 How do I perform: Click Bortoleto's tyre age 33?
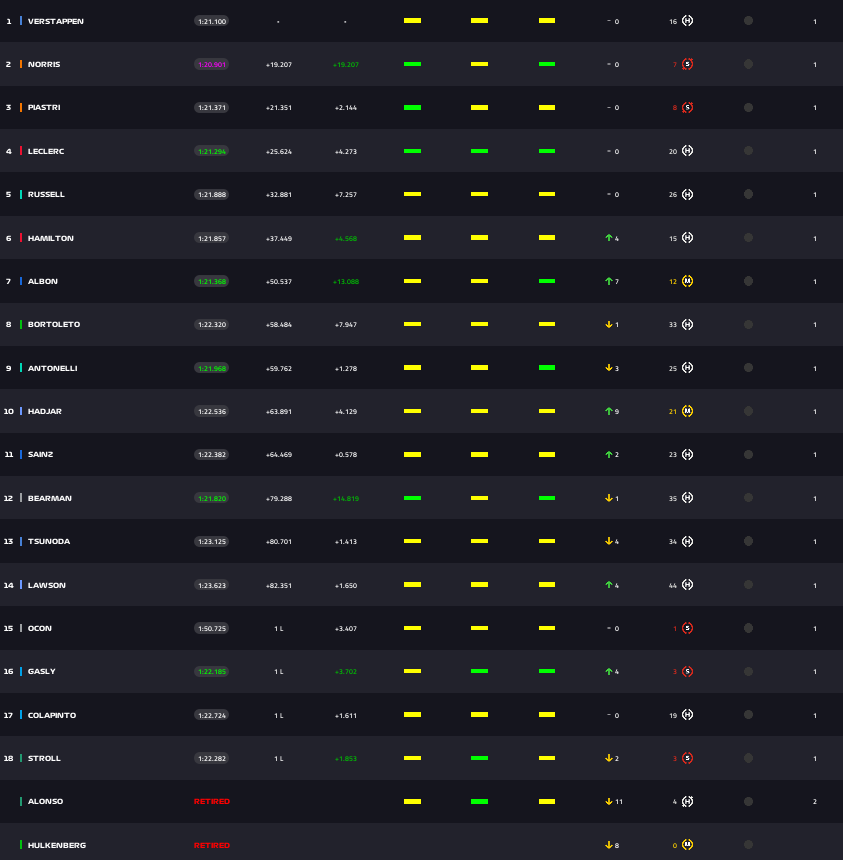[x=672, y=325]
